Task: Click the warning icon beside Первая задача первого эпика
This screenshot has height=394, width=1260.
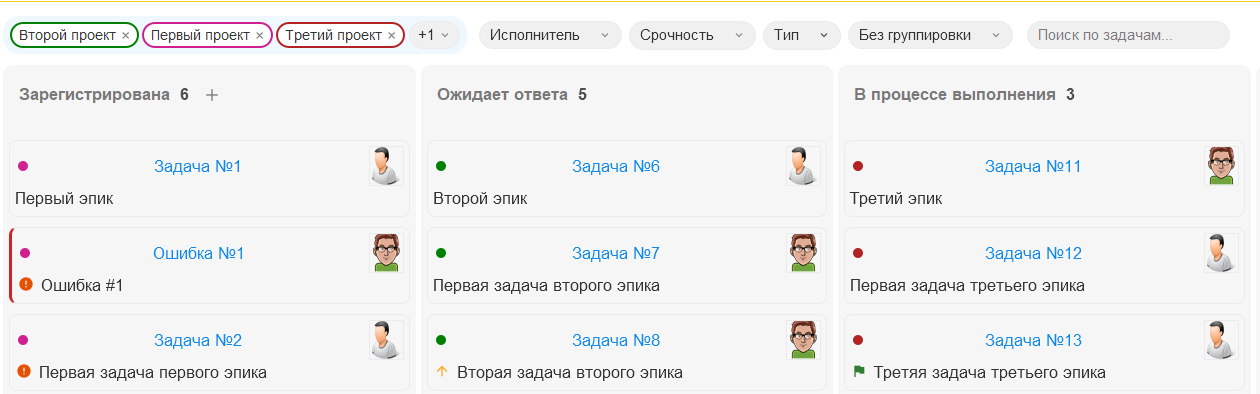Action: [25, 372]
